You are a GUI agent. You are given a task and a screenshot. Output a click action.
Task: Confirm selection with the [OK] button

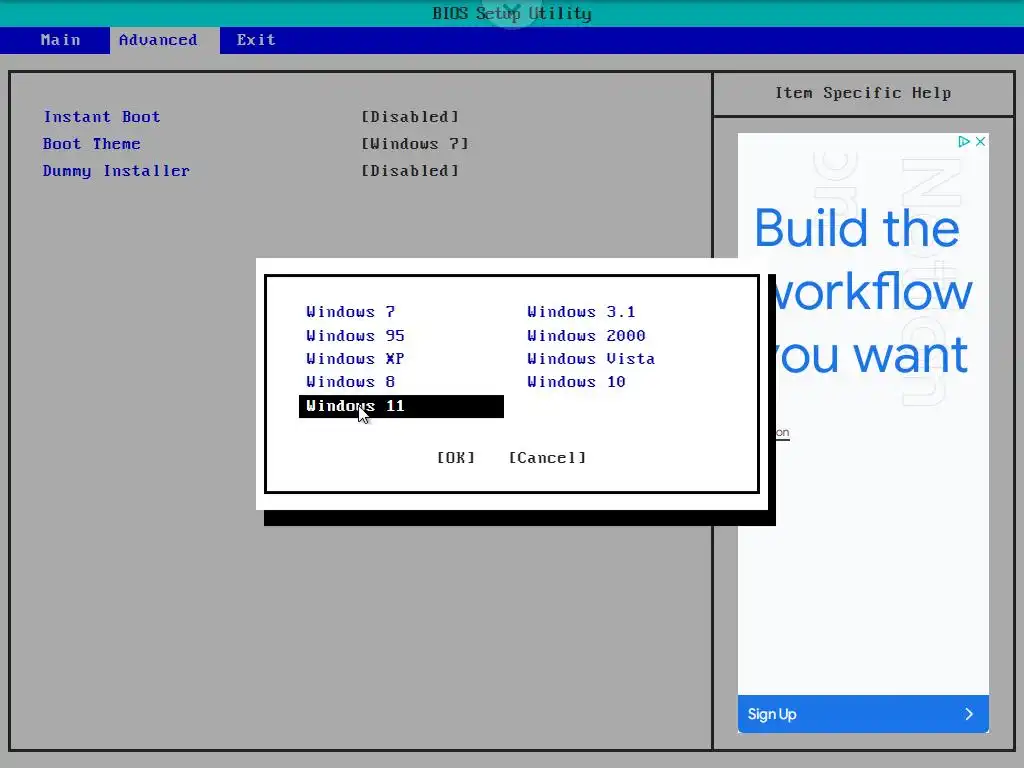point(456,458)
